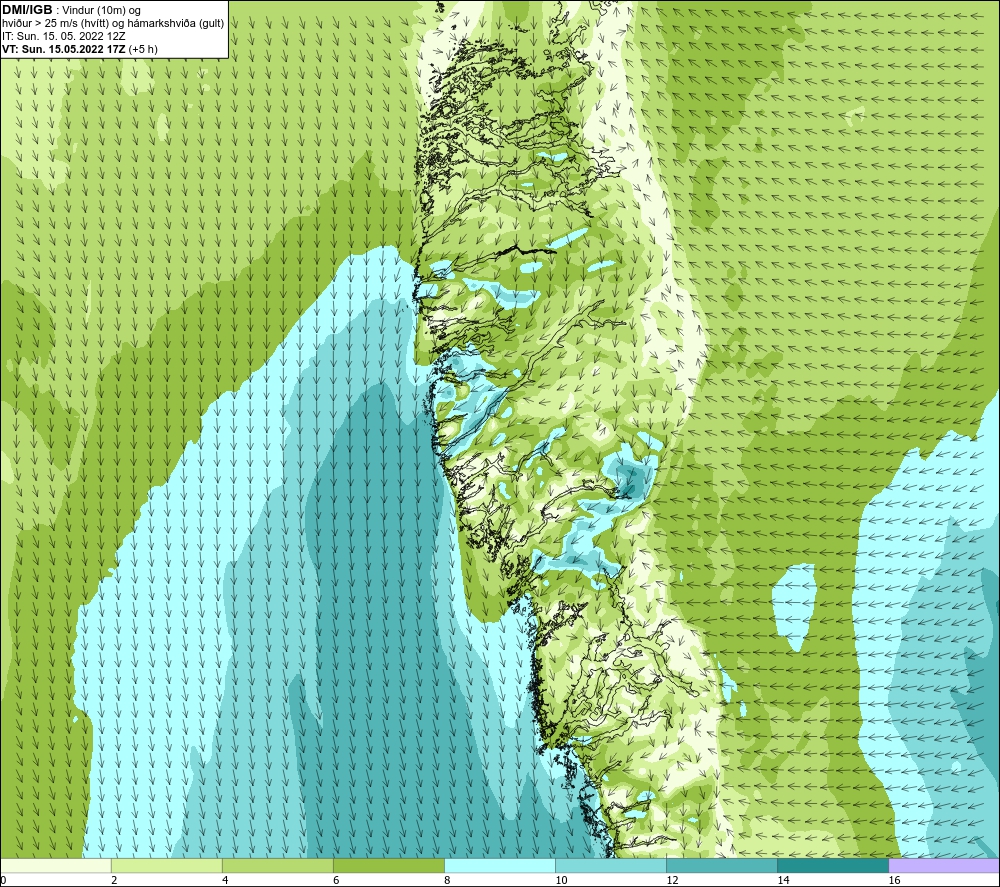The height and width of the screenshot is (887, 1000).
Task: Click scale label '6'
Action: 336,880
